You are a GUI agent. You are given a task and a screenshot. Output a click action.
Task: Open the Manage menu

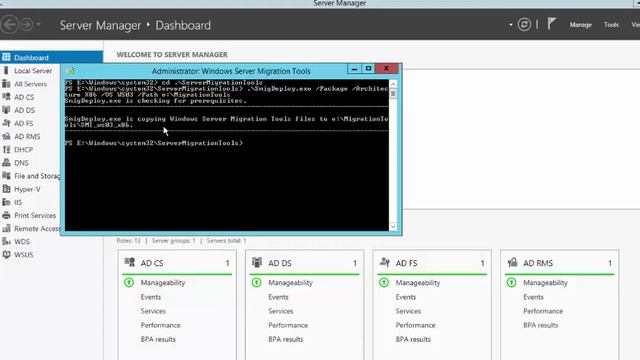pos(580,25)
